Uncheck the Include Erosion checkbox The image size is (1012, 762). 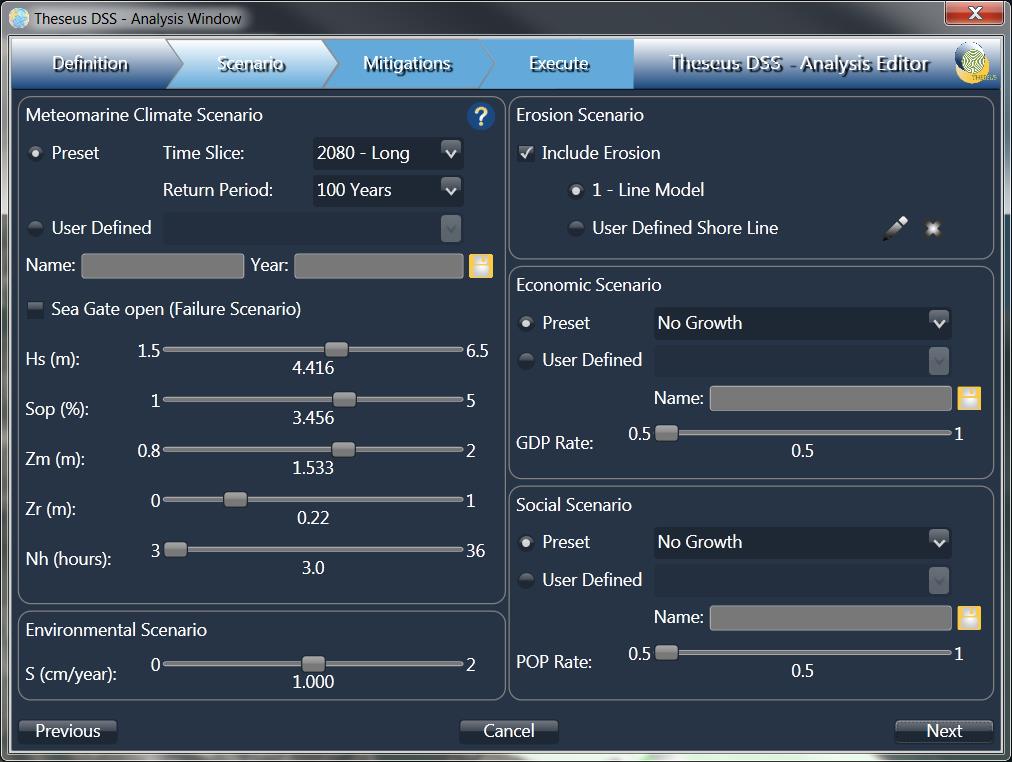click(x=526, y=153)
